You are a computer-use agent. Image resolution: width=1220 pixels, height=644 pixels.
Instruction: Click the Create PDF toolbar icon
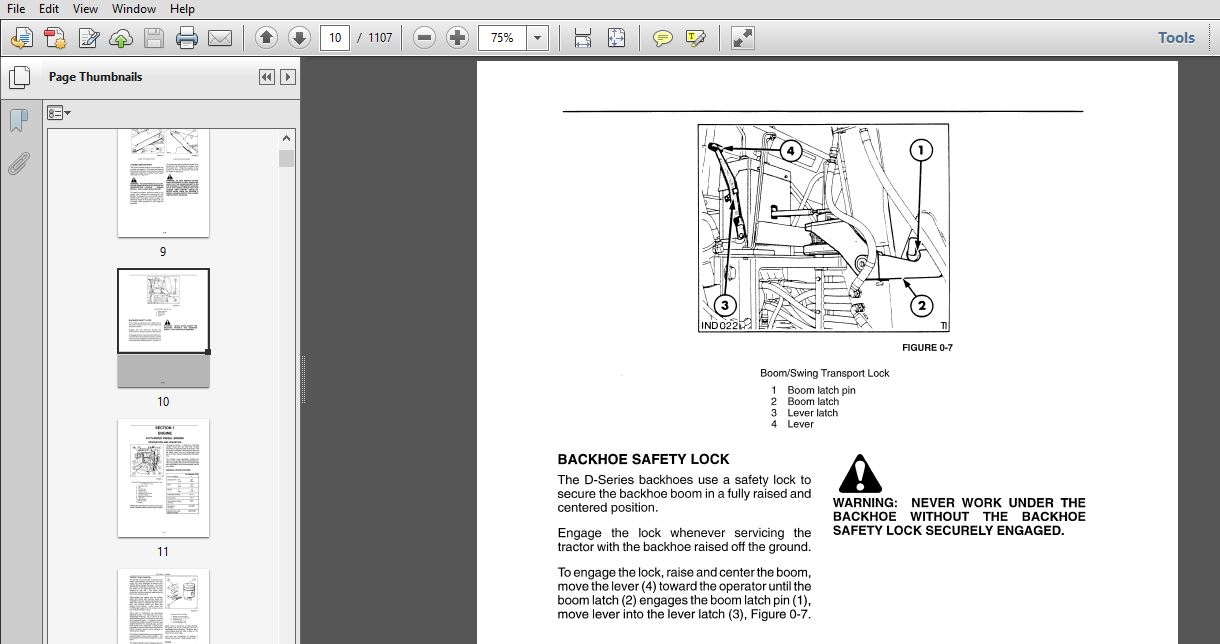tap(54, 38)
